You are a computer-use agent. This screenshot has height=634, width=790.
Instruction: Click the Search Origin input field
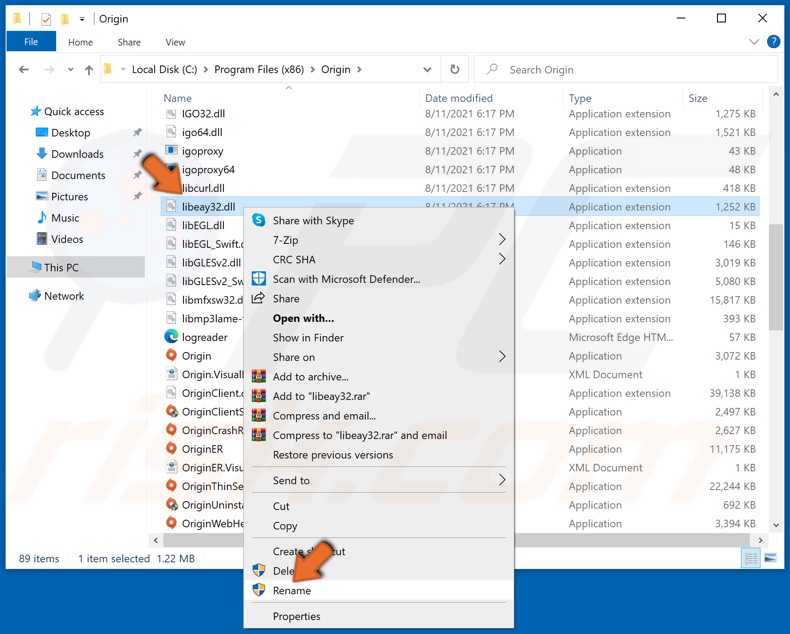(626, 70)
